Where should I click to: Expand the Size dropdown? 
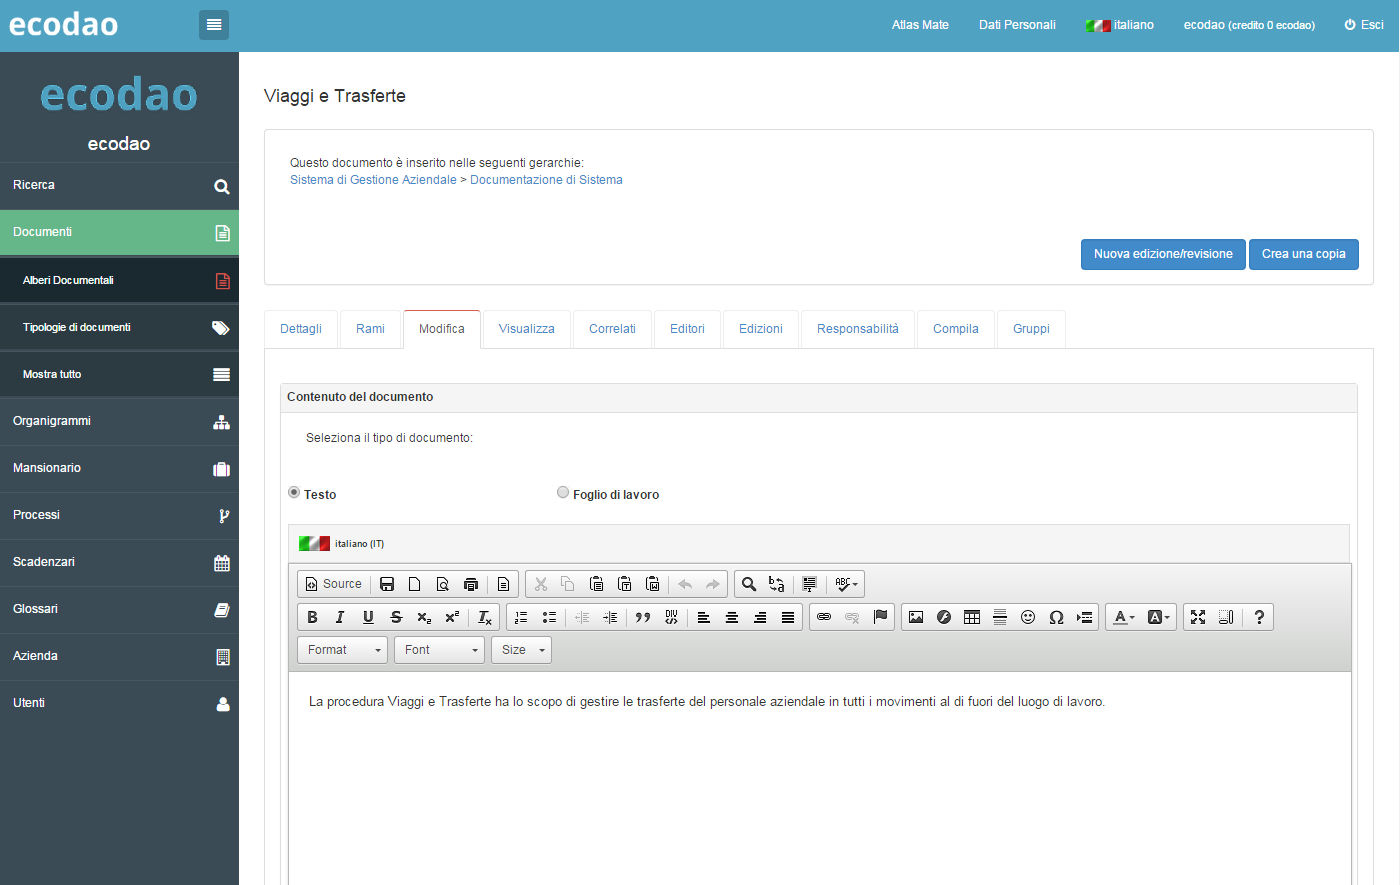(x=521, y=650)
